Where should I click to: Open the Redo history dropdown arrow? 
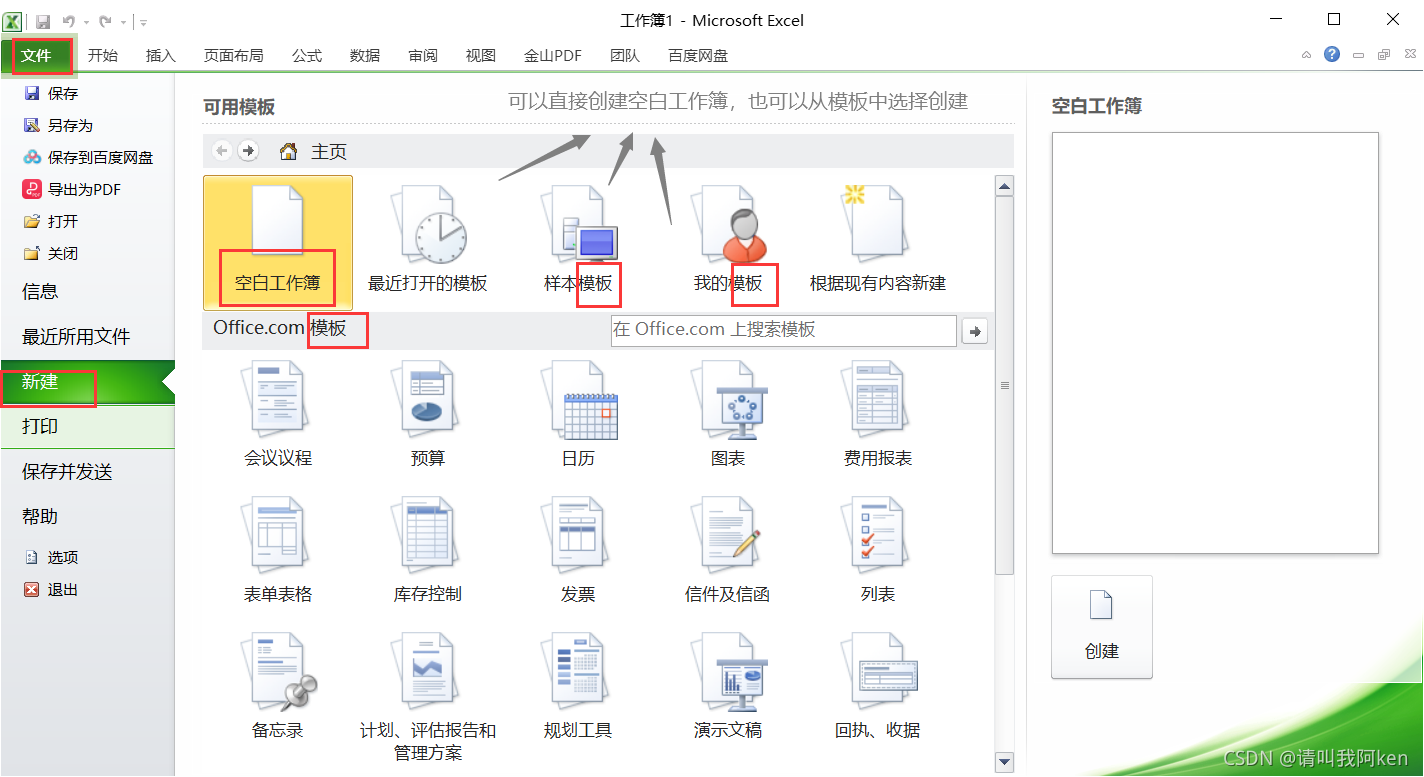click(x=122, y=22)
